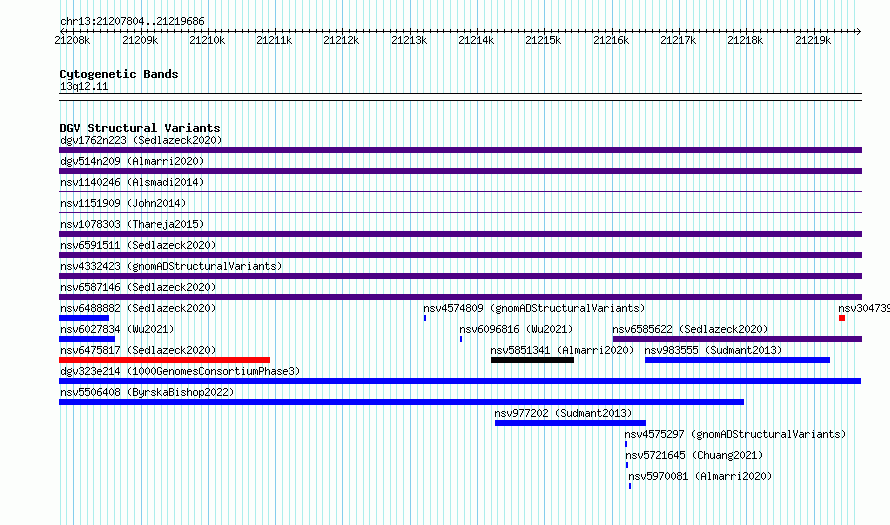Select nsv6591511 (Sedlazeck2020) label

(x=138, y=245)
